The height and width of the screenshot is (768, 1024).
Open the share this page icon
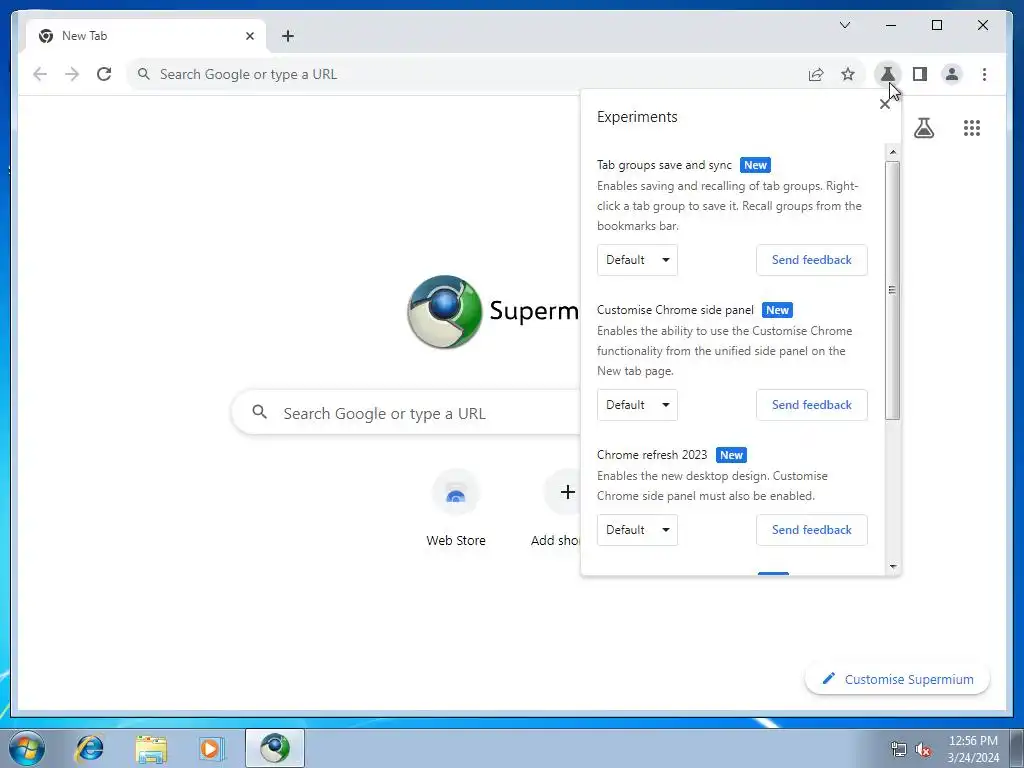[816, 74]
